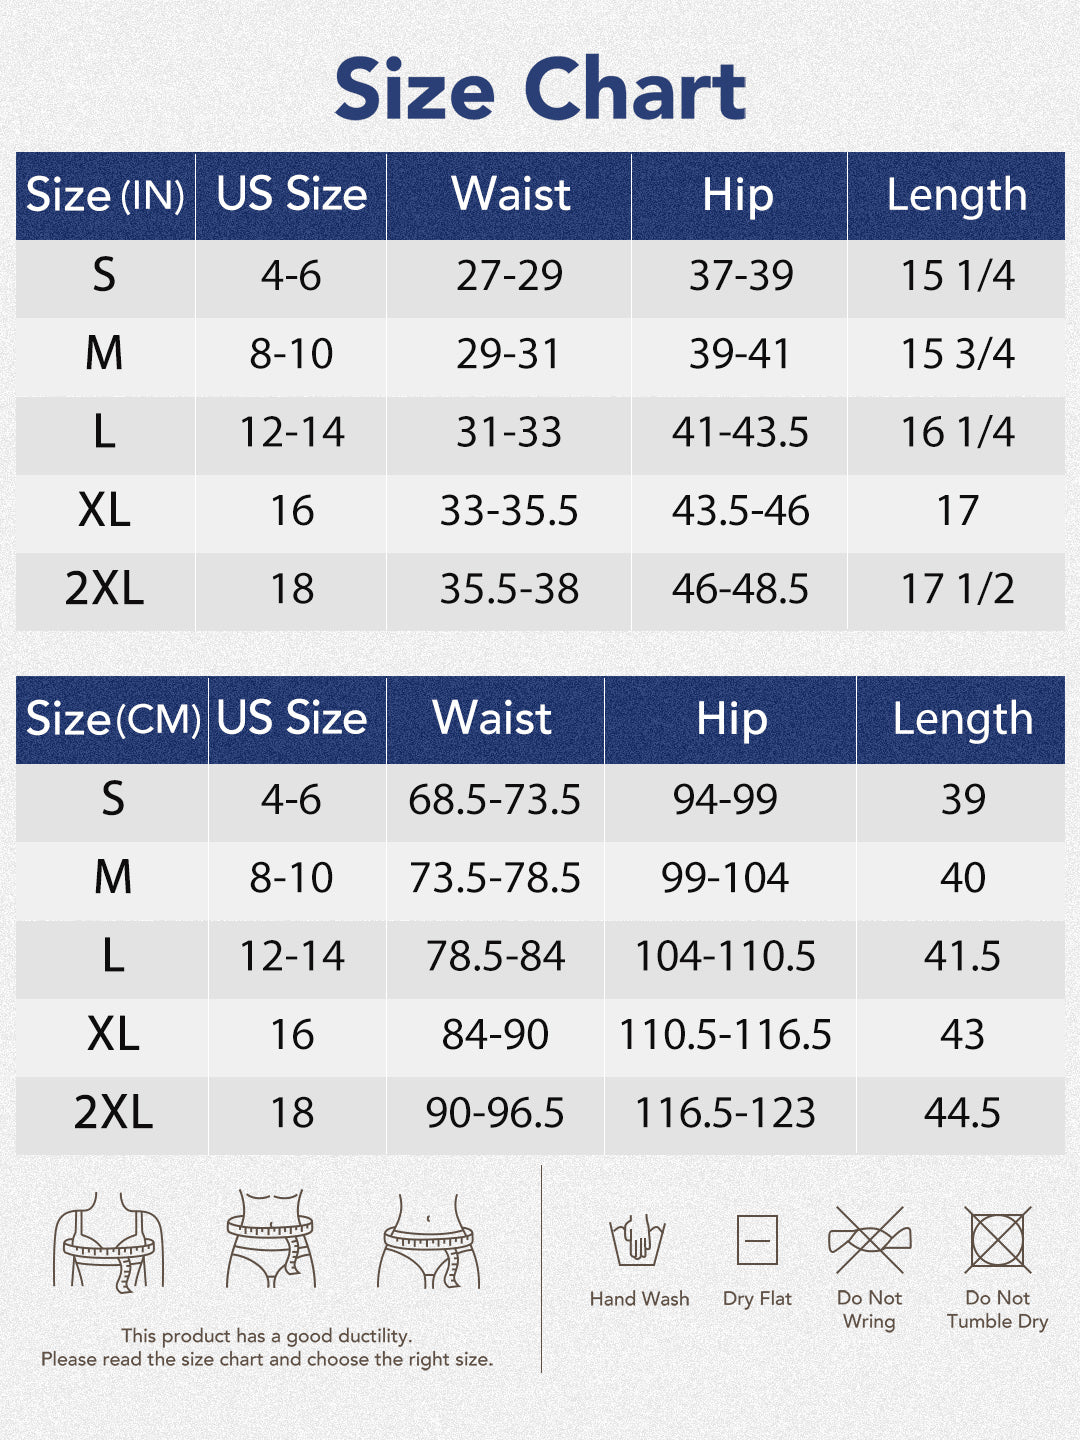Click the 17 1/2 length value
Image resolution: width=1080 pixels, height=1440 pixels.
tap(957, 589)
